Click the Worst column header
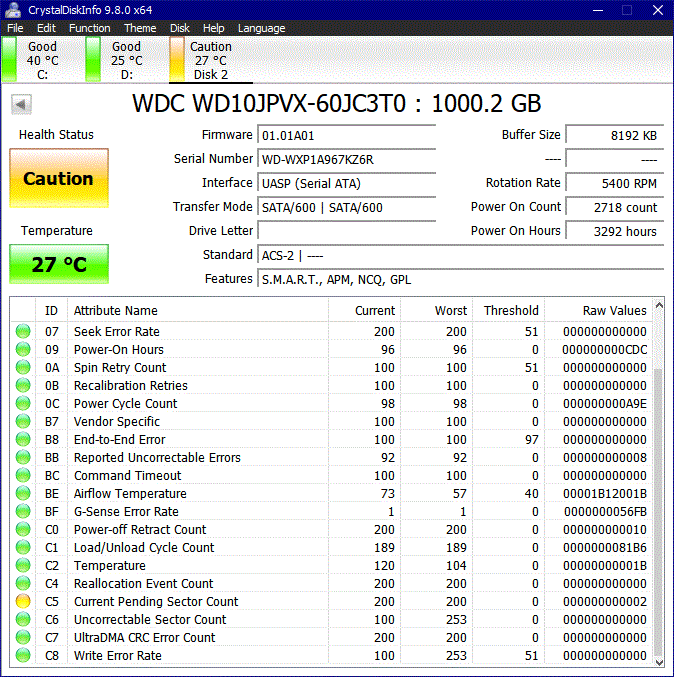Screen dimensions: 674x677 click(437, 310)
